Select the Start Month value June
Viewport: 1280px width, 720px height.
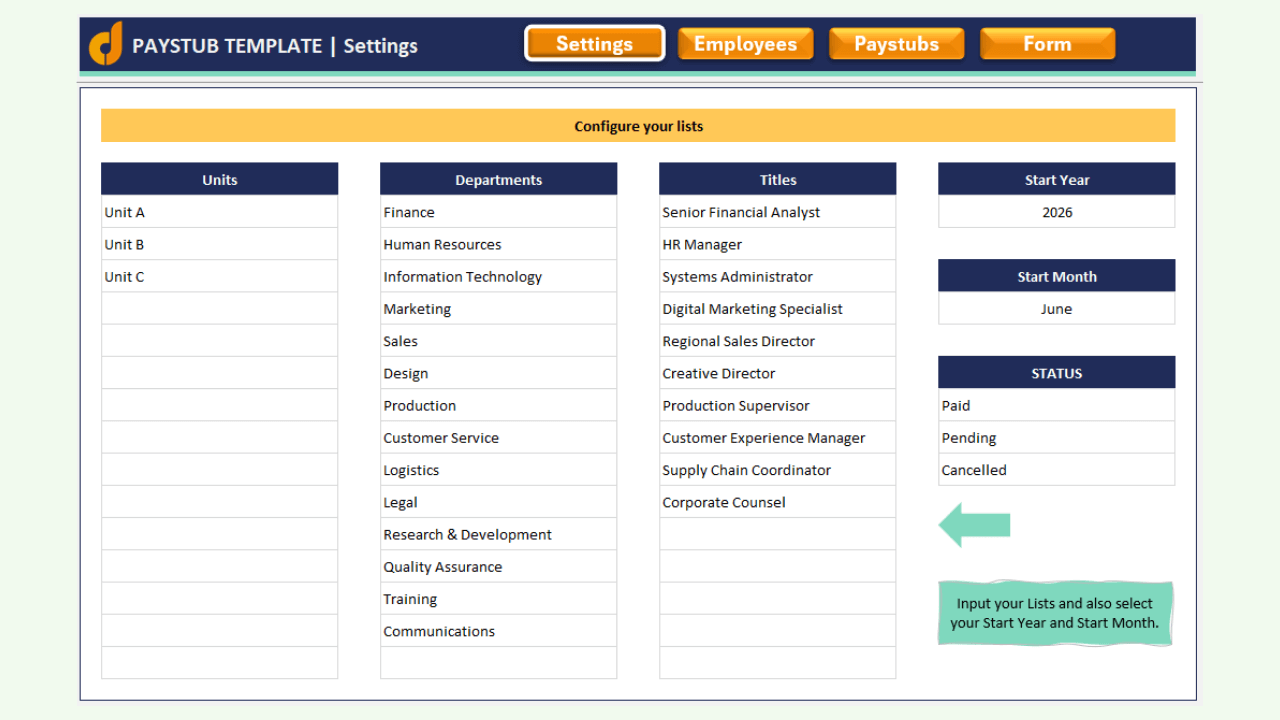[x=1056, y=308]
